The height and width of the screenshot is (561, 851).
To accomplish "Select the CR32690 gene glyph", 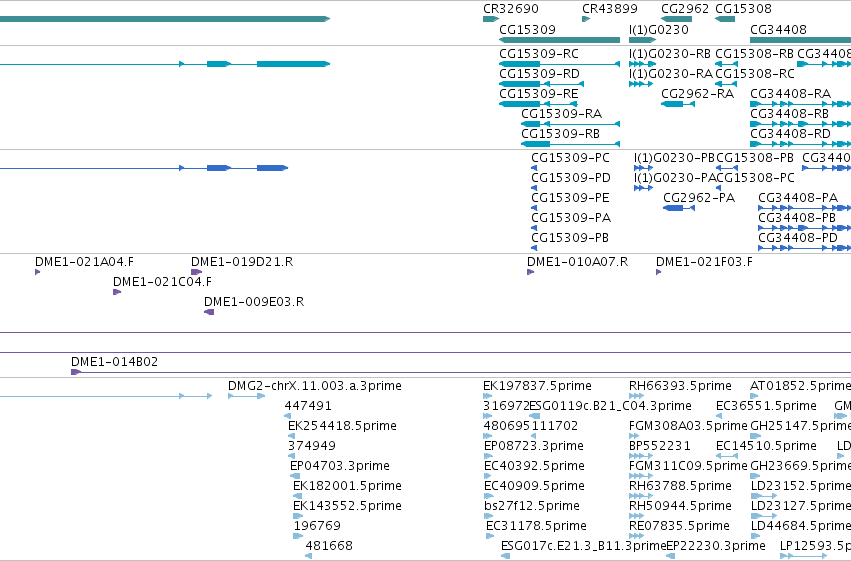I will 491,19.
